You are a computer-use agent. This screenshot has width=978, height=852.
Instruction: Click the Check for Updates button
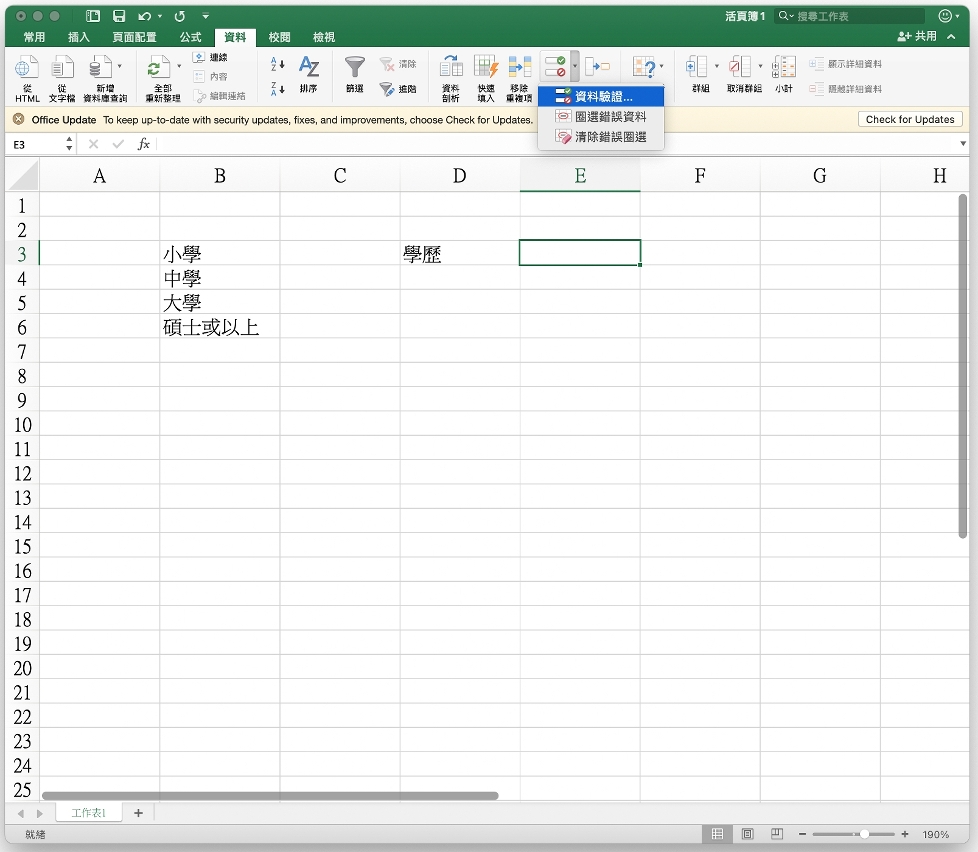tap(909, 120)
